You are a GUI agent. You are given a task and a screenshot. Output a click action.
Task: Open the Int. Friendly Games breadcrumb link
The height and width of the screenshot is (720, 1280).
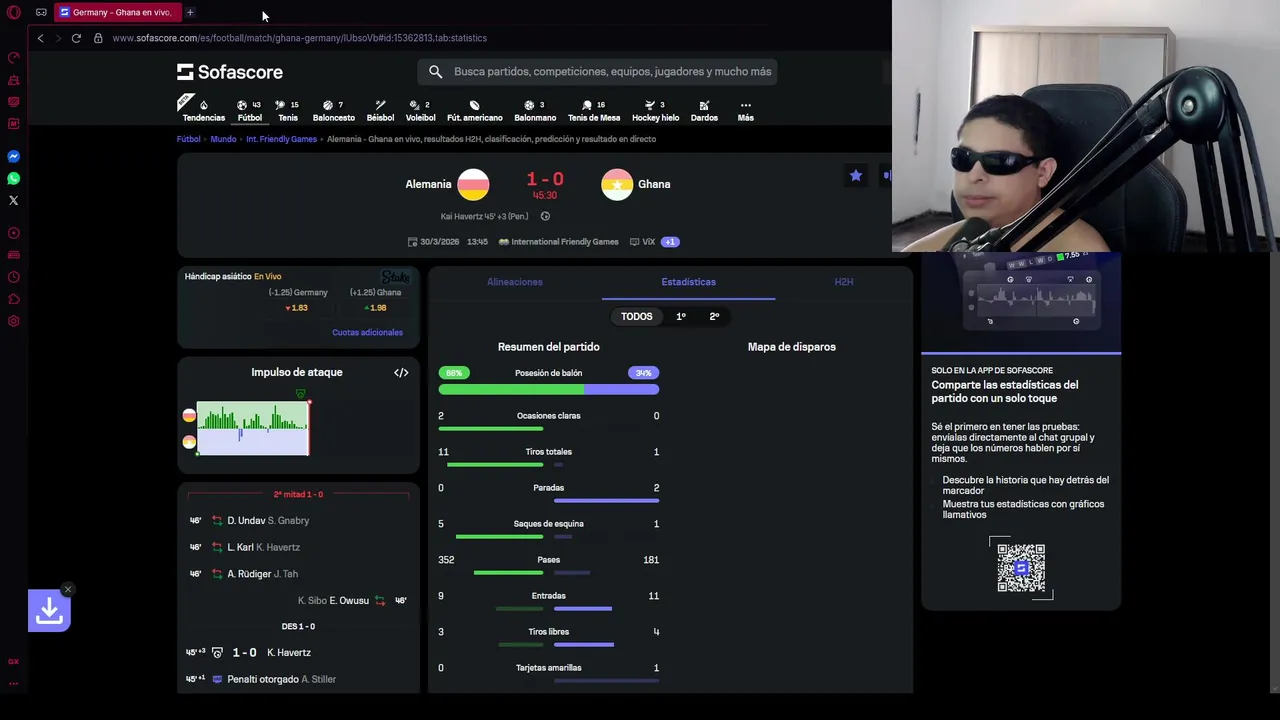[x=281, y=139]
